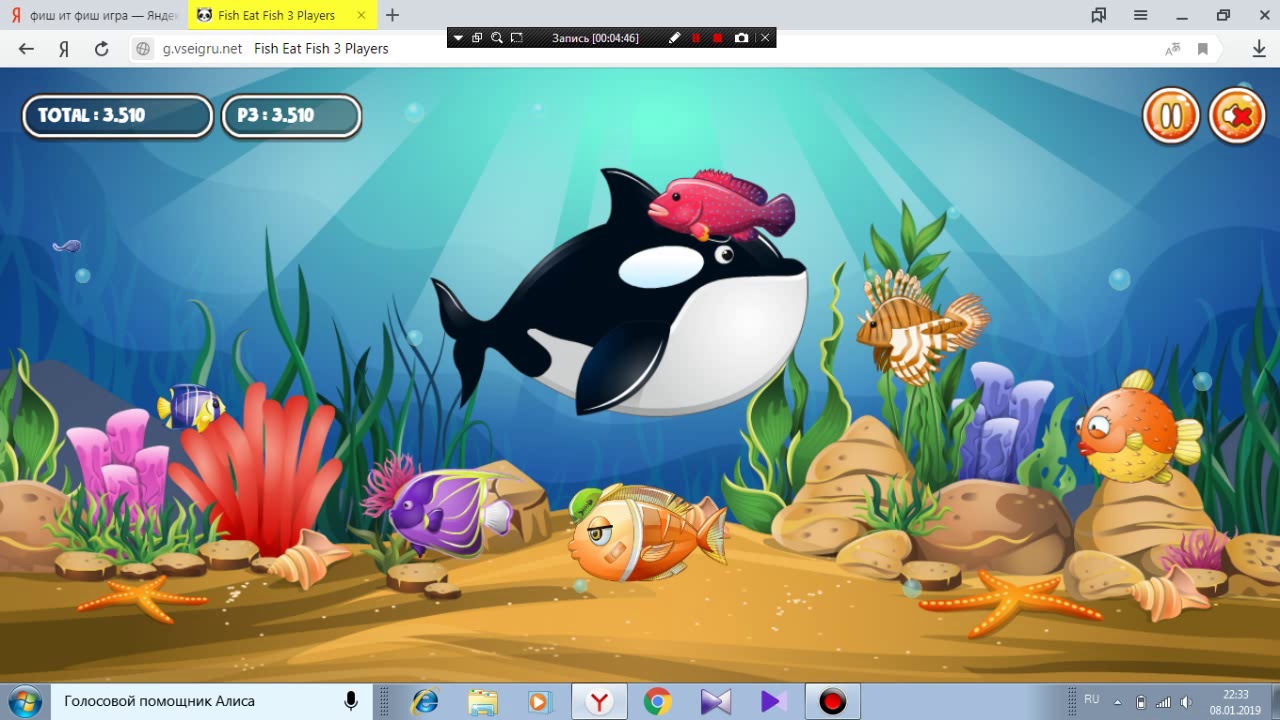The width and height of the screenshot is (1280, 720).
Task: Stop the screen recording
Action: pos(717,38)
